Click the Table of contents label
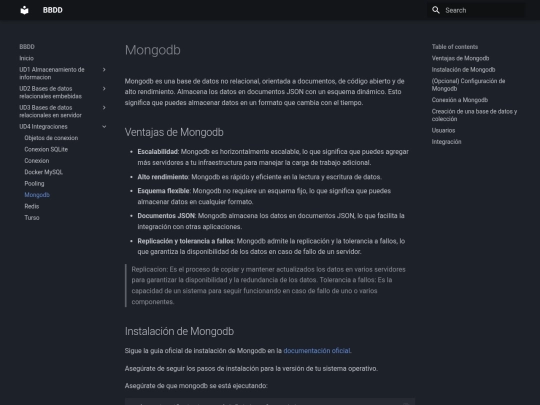This screenshot has width=540, height=405. [x=455, y=47]
